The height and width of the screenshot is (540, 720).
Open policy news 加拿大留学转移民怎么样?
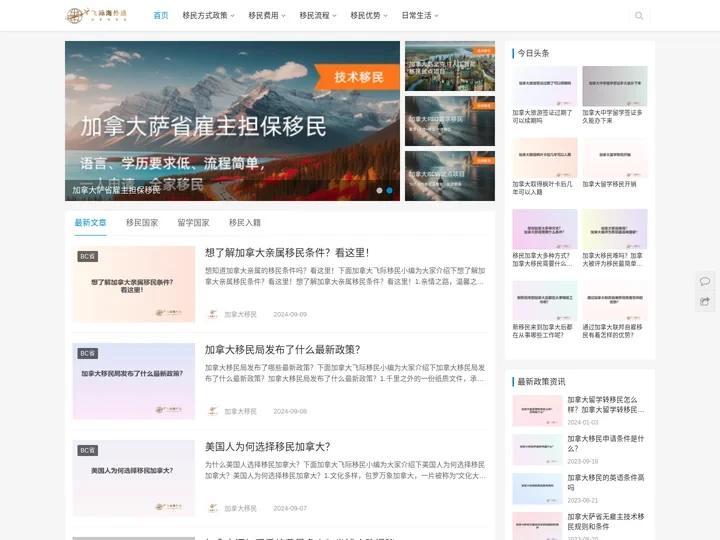(x=606, y=405)
